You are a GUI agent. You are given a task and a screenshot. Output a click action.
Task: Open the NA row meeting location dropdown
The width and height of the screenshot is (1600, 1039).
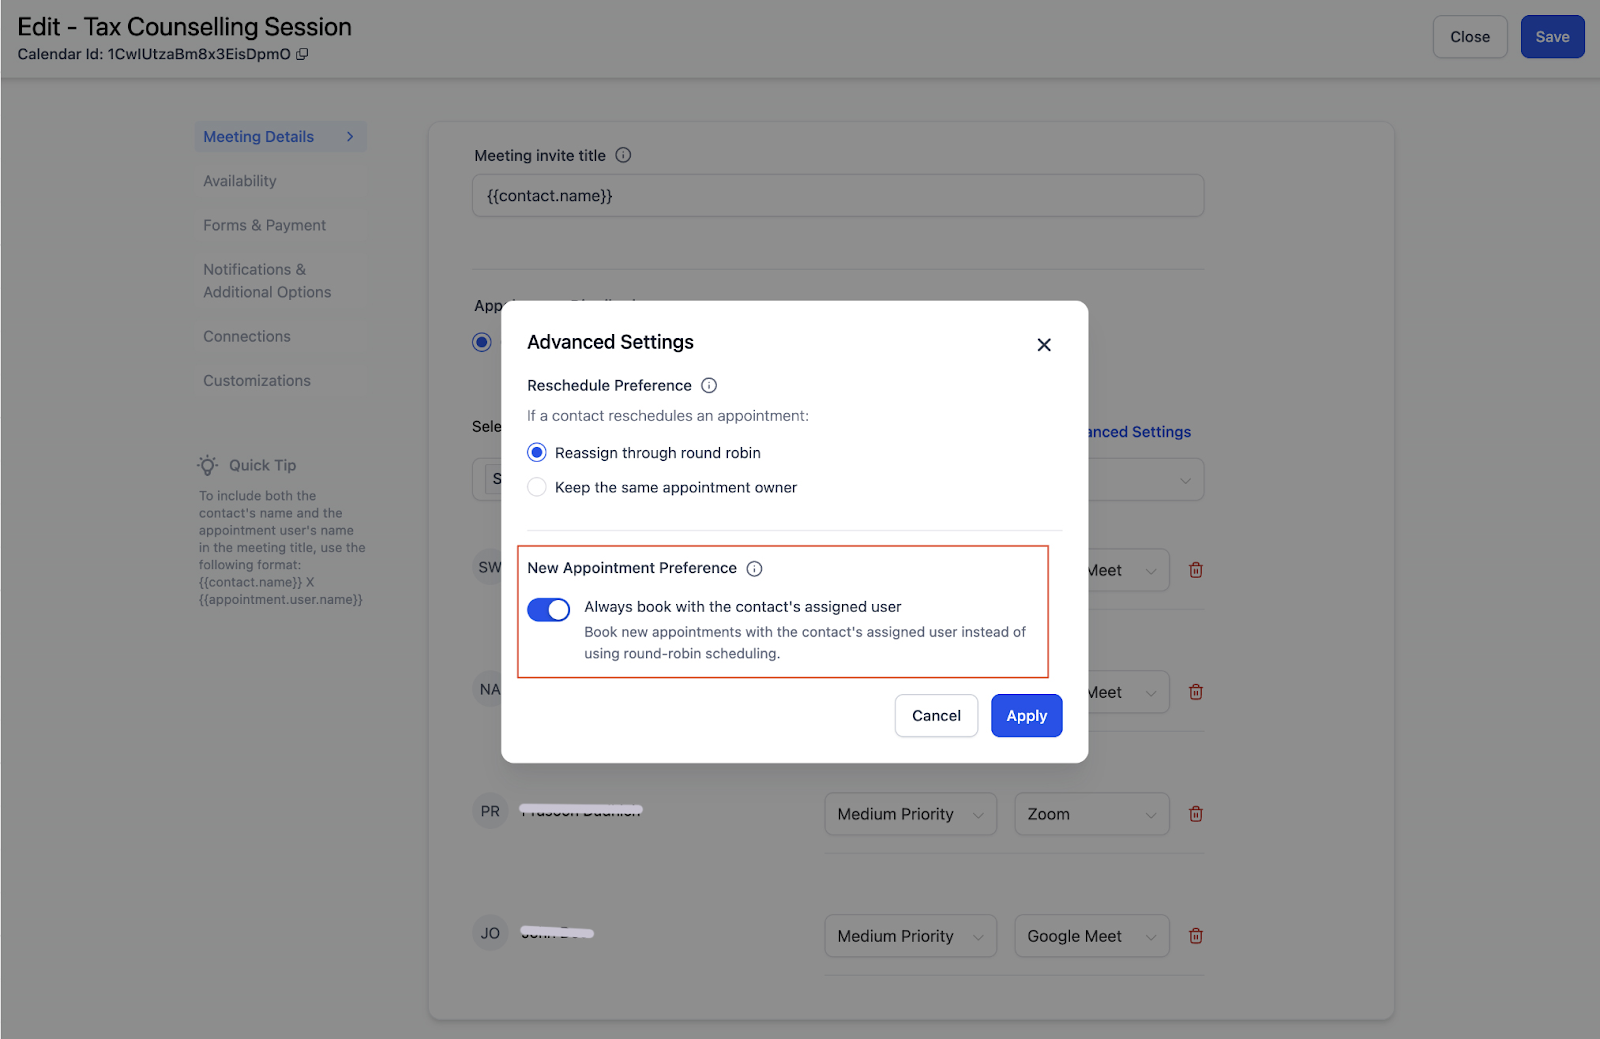(x=1129, y=692)
